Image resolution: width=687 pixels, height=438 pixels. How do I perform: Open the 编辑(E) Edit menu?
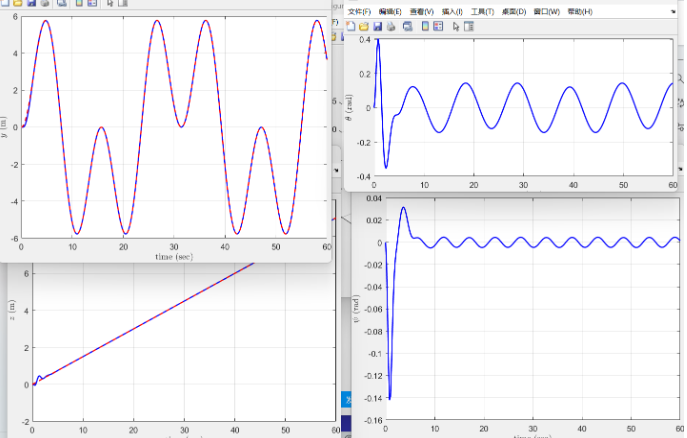click(390, 12)
